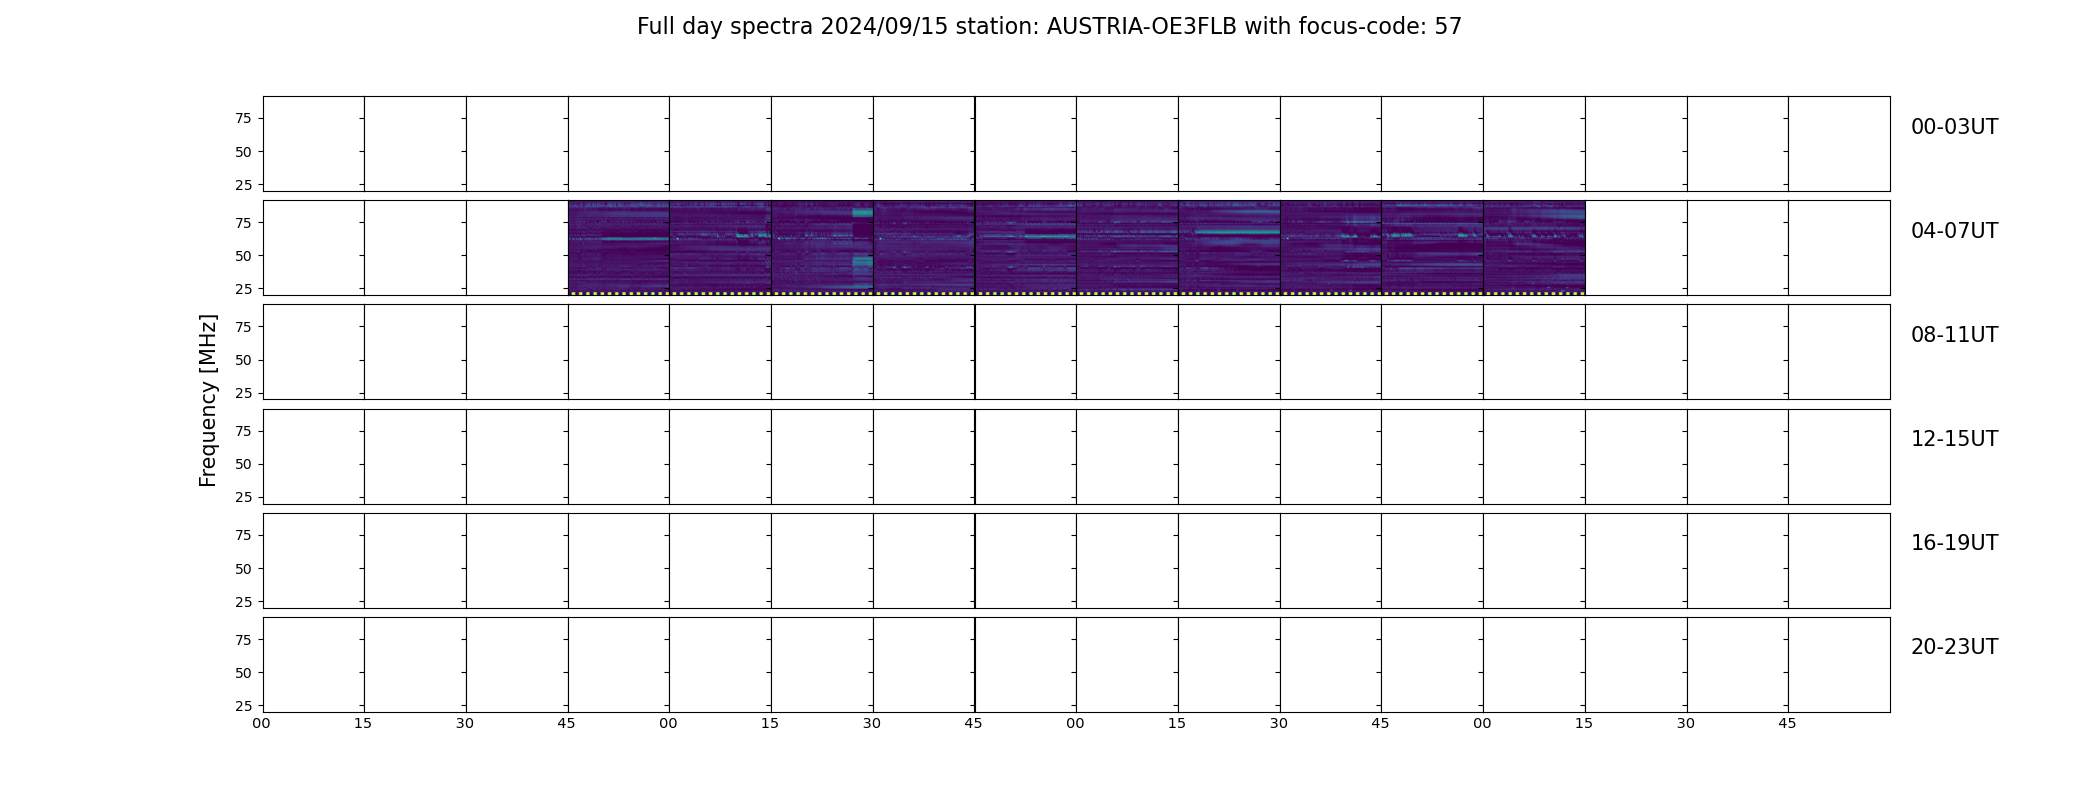2100x800 pixels.
Task: Select the '20-23UT' row label
Action: (x=1954, y=647)
